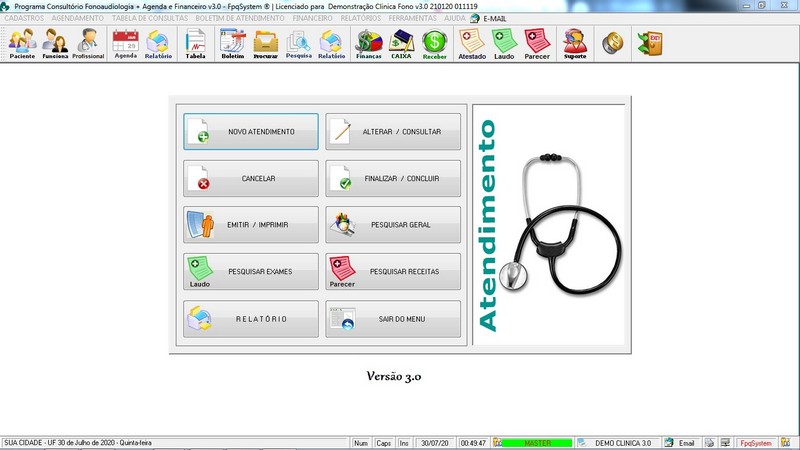
Task: Click the CANCELAR button
Action: click(251, 179)
